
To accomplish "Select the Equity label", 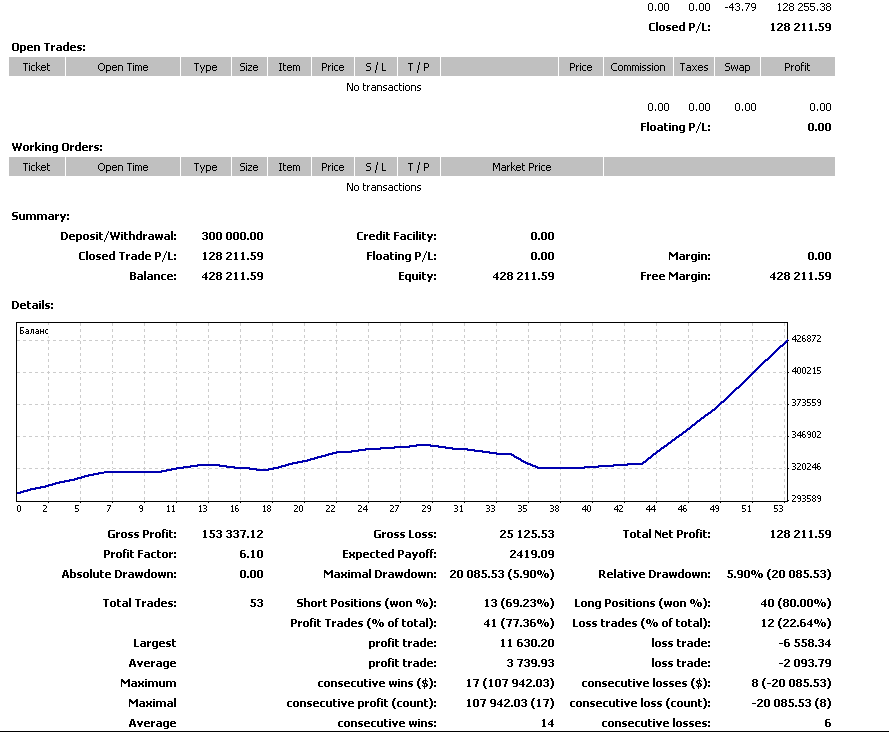I will [417, 276].
